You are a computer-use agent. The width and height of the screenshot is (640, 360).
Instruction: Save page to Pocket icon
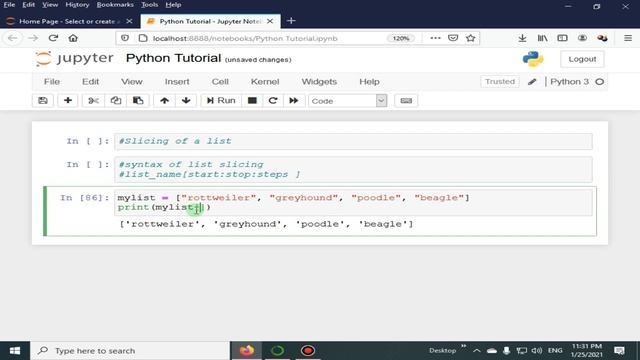(x=453, y=38)
